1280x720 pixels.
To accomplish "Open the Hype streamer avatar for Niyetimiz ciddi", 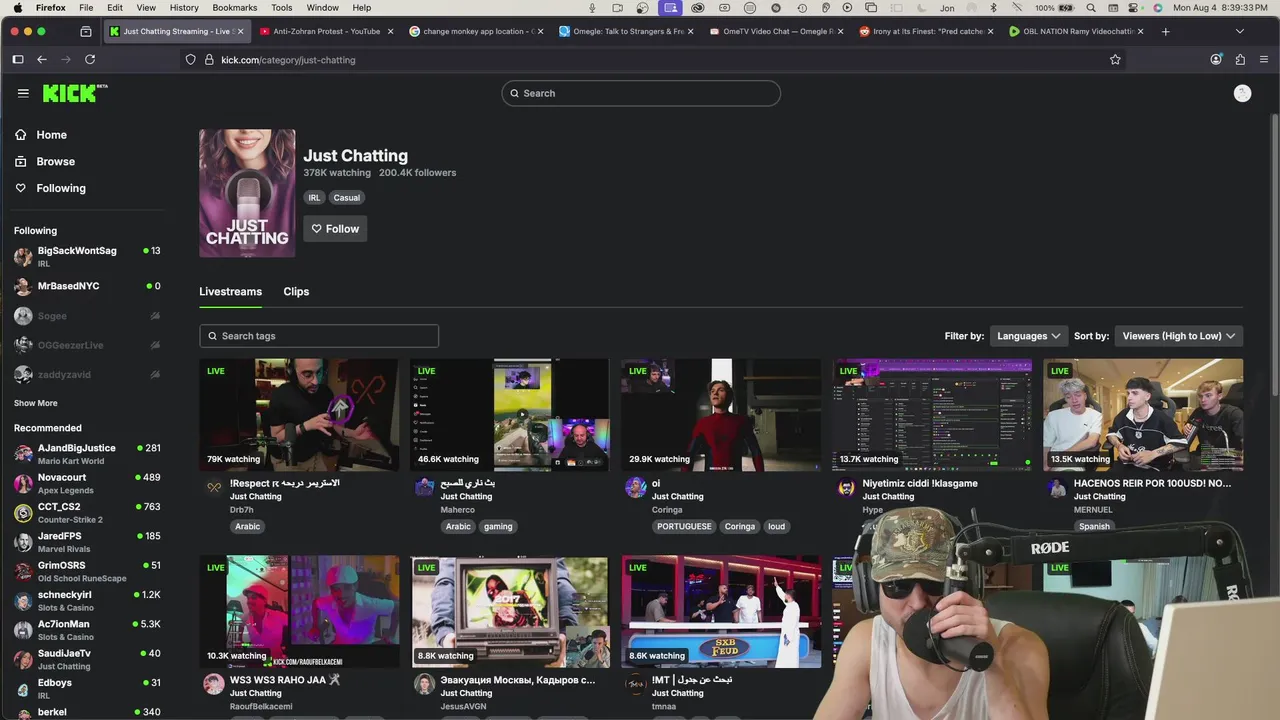I will pos(846,487).
